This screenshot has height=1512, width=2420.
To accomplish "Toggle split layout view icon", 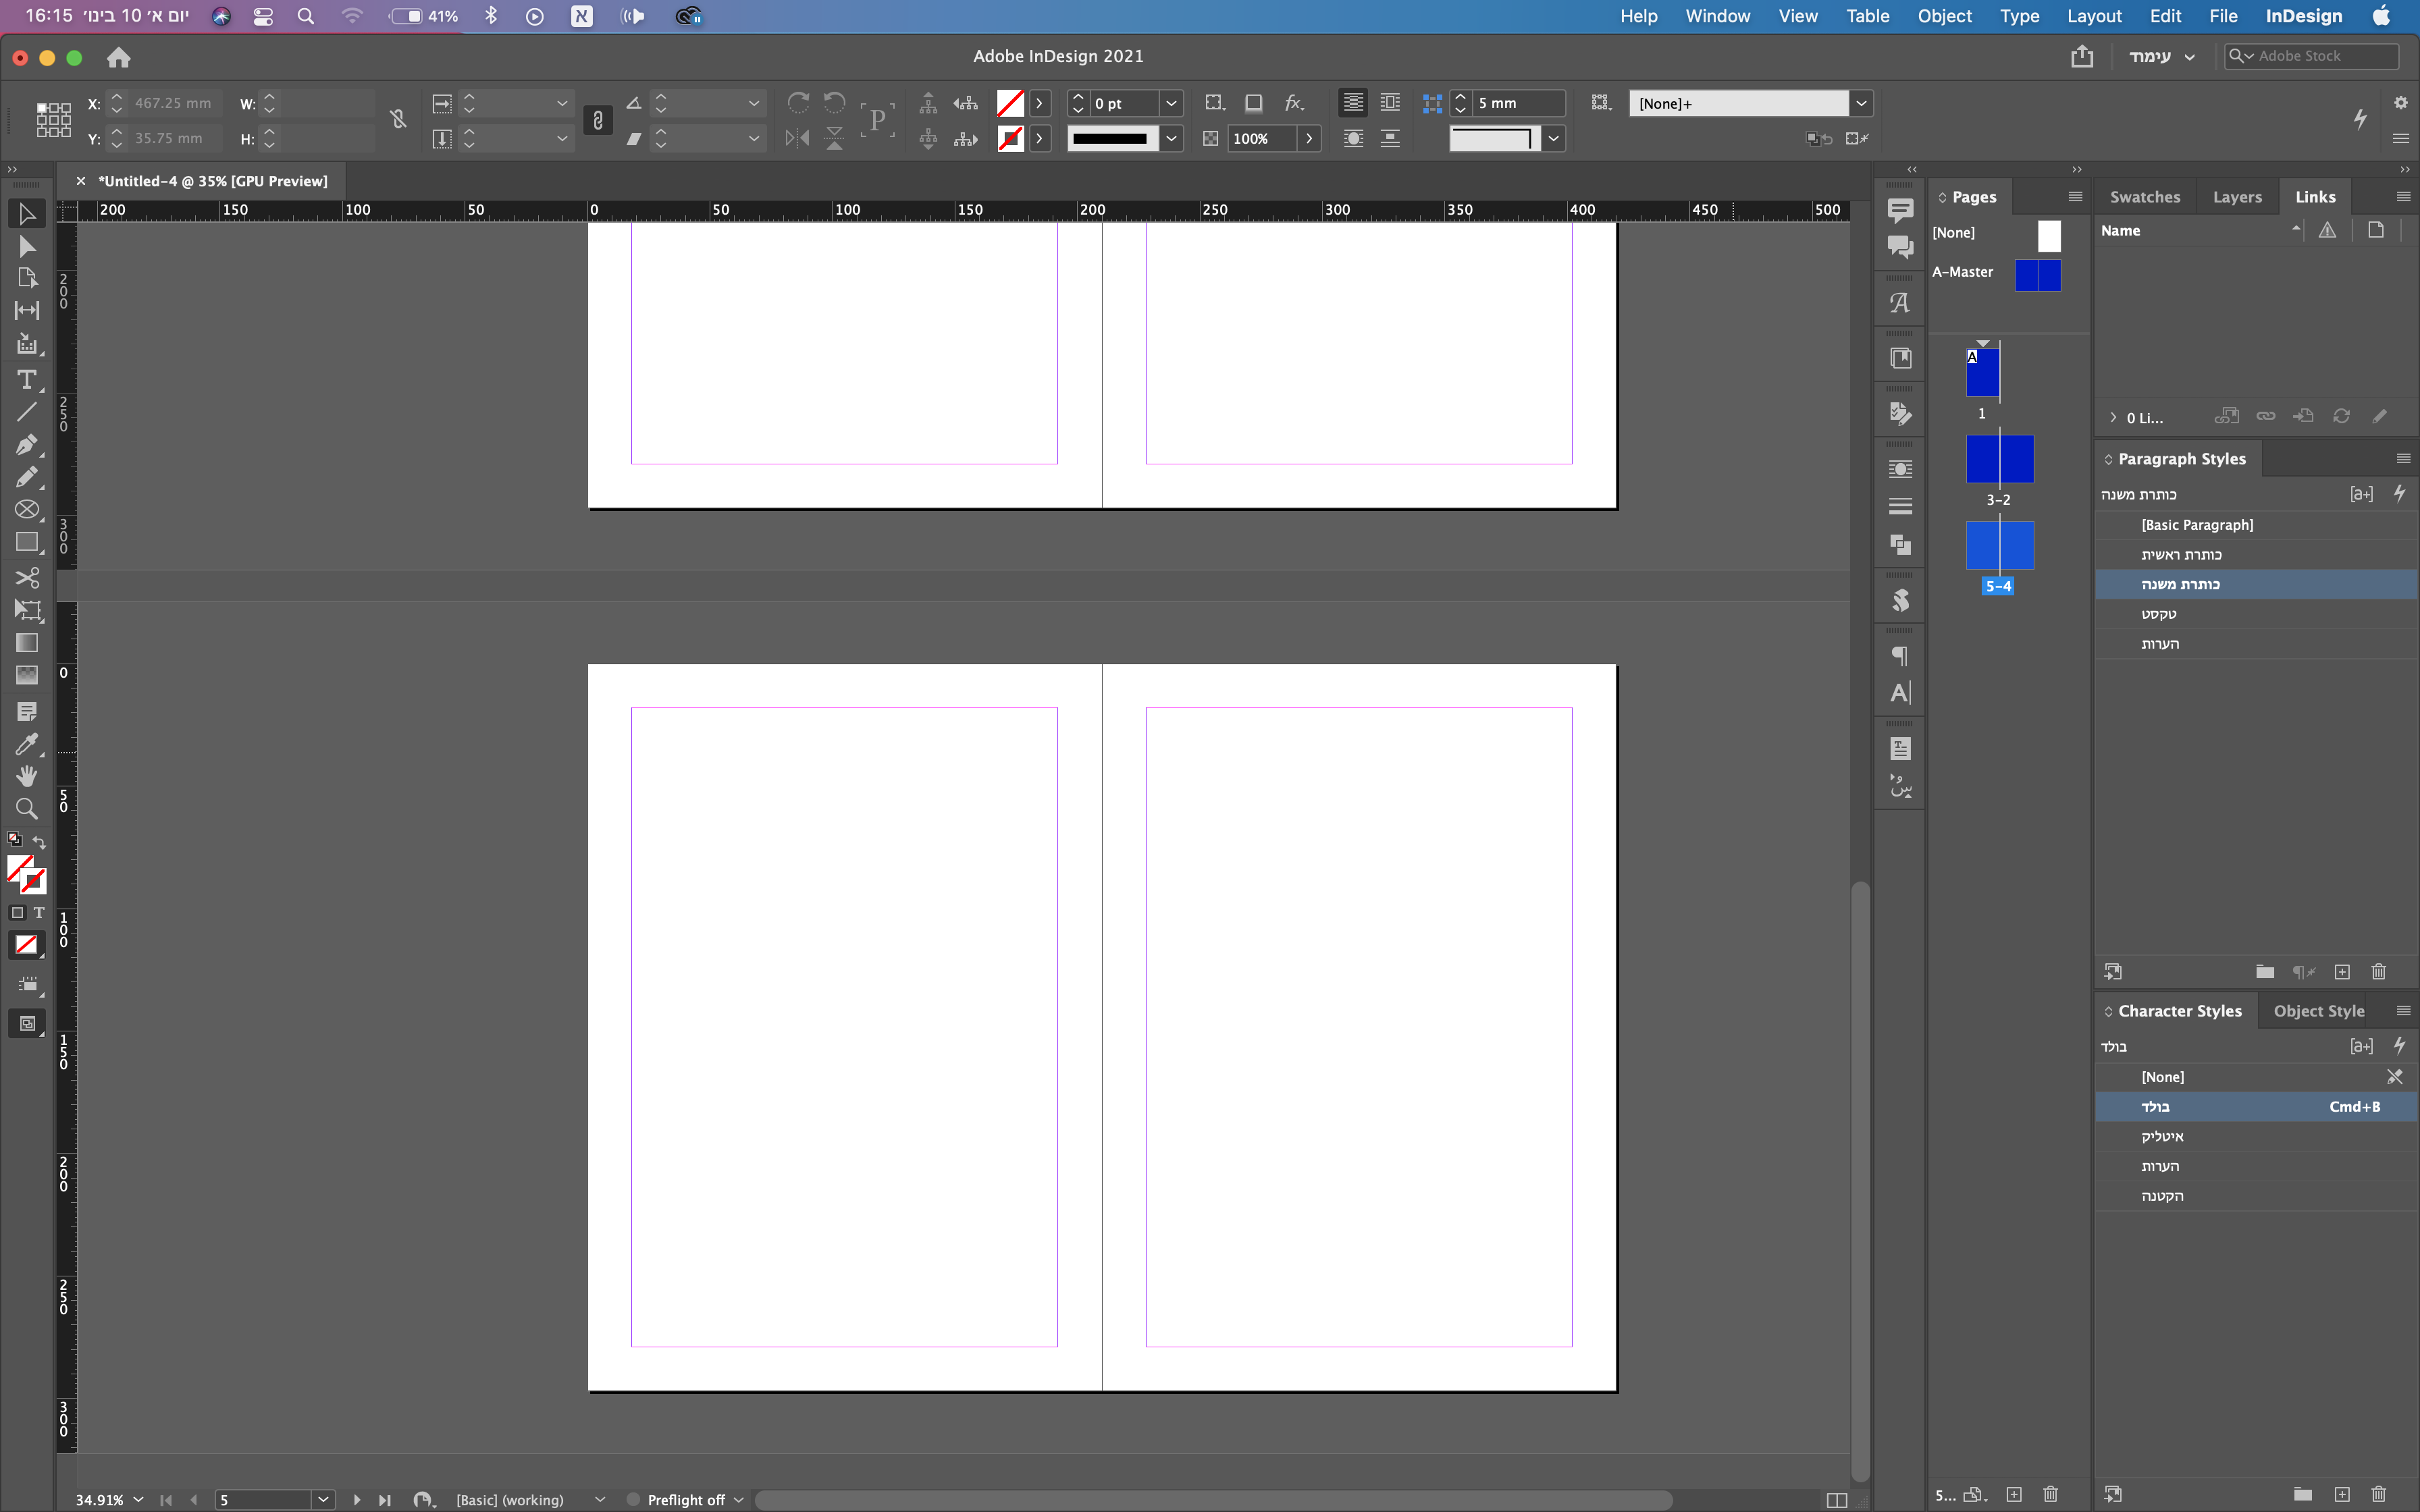I will point(1837,1499).
